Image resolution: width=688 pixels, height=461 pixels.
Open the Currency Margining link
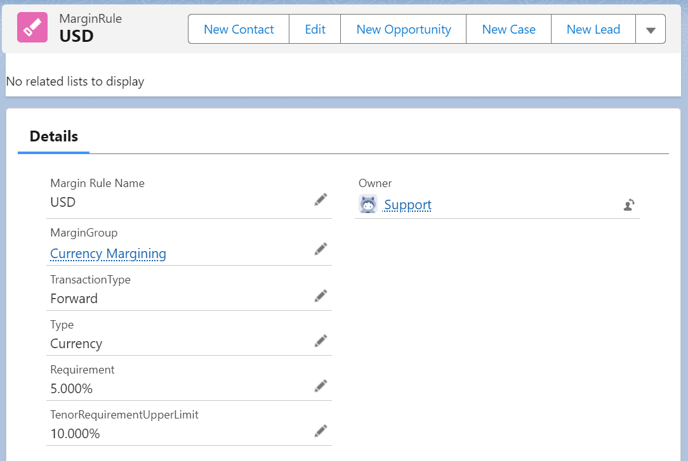coord(108,254)
